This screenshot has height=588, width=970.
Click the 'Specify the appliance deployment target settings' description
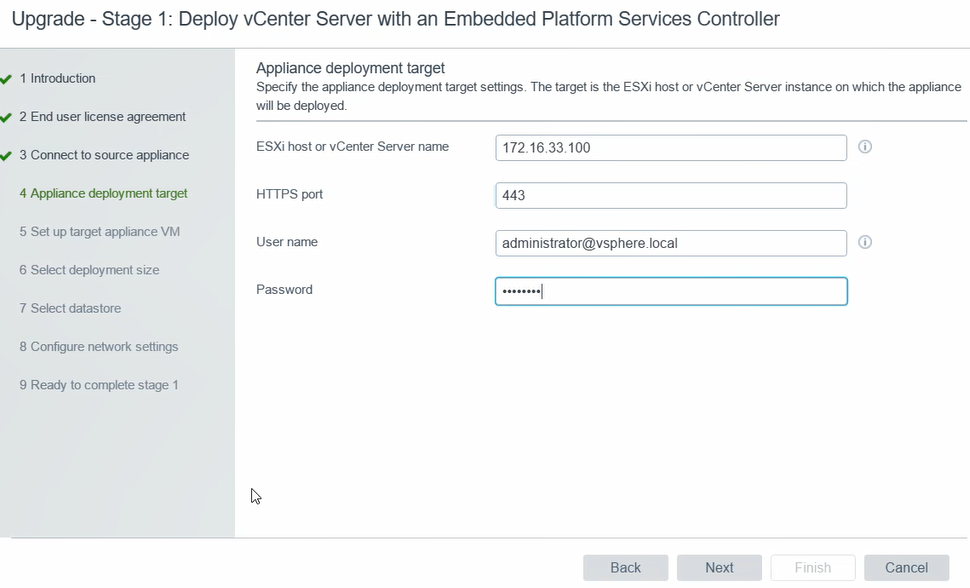tap(609, 96)
